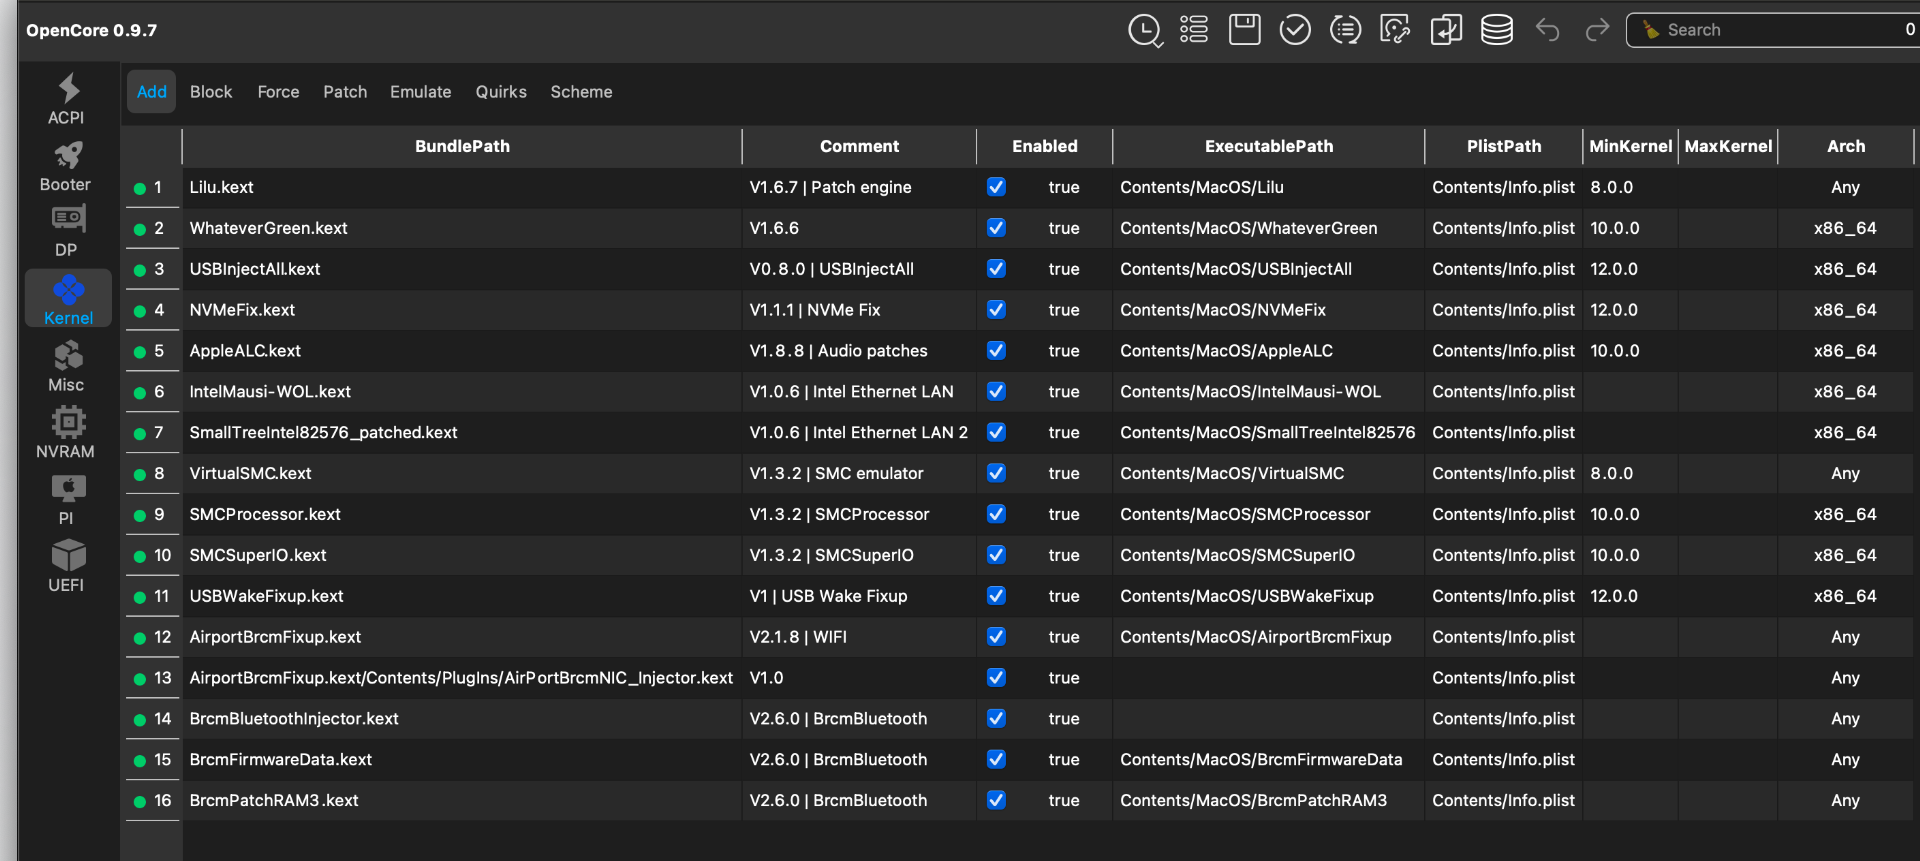The width and height of the screenshot is (1920, 861).
Task: Select the Patch tab
Action: (345, 92)
